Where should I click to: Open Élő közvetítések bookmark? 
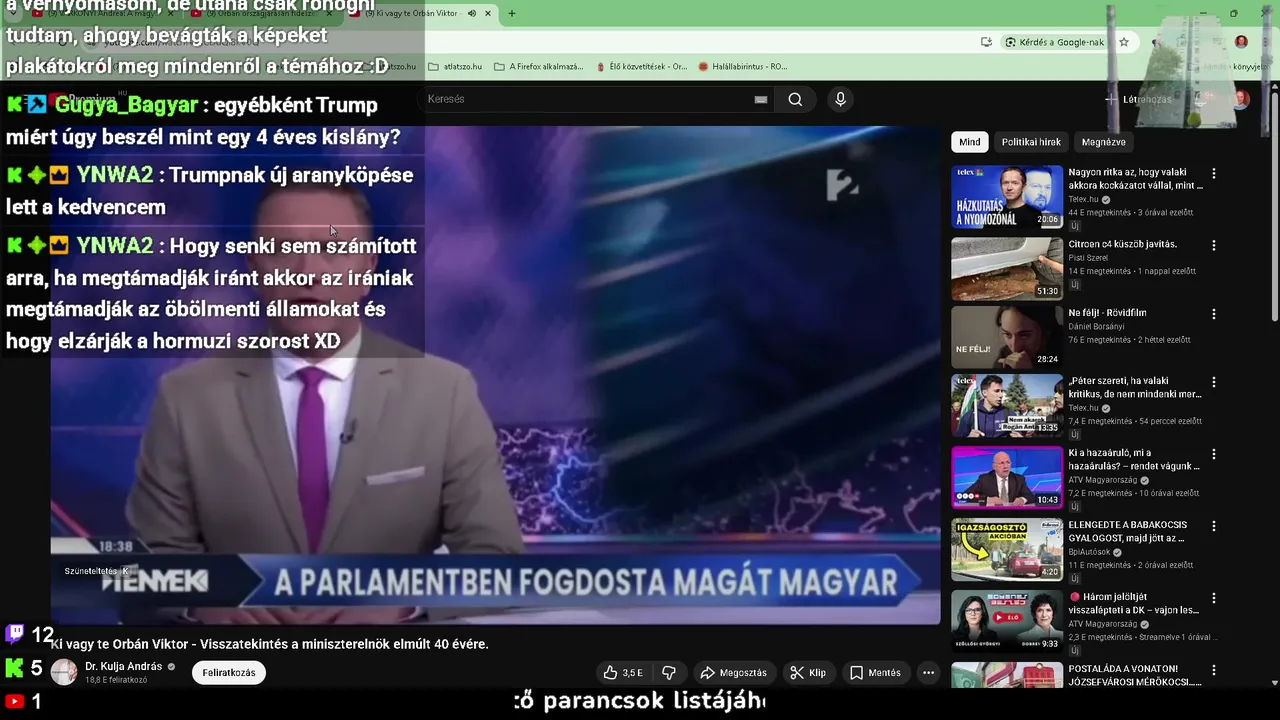point(641,67)
